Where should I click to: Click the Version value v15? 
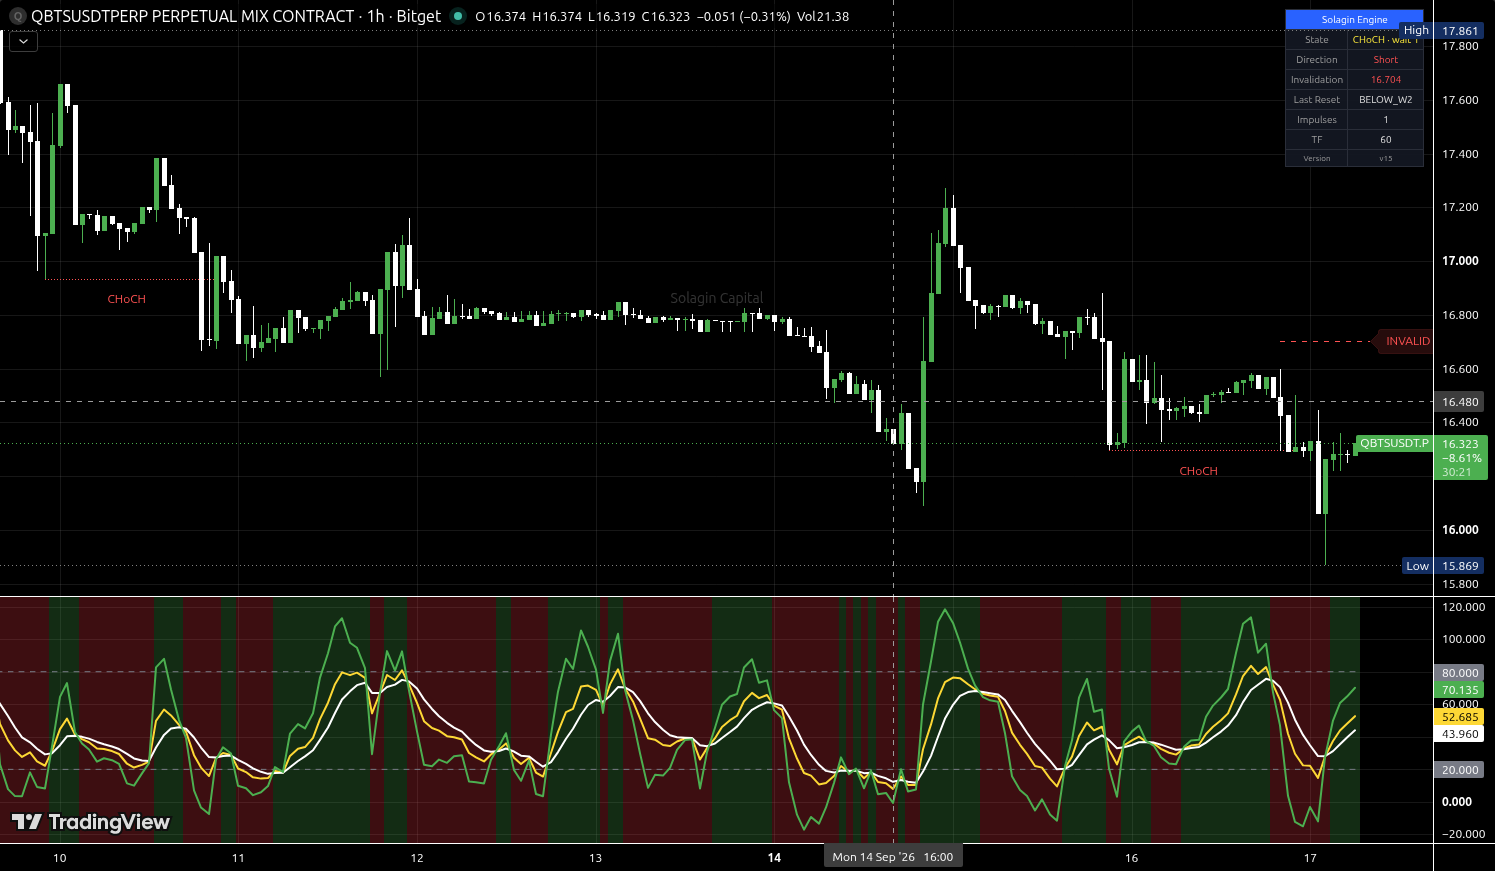pyautogui.click(x=1385, y=158)
